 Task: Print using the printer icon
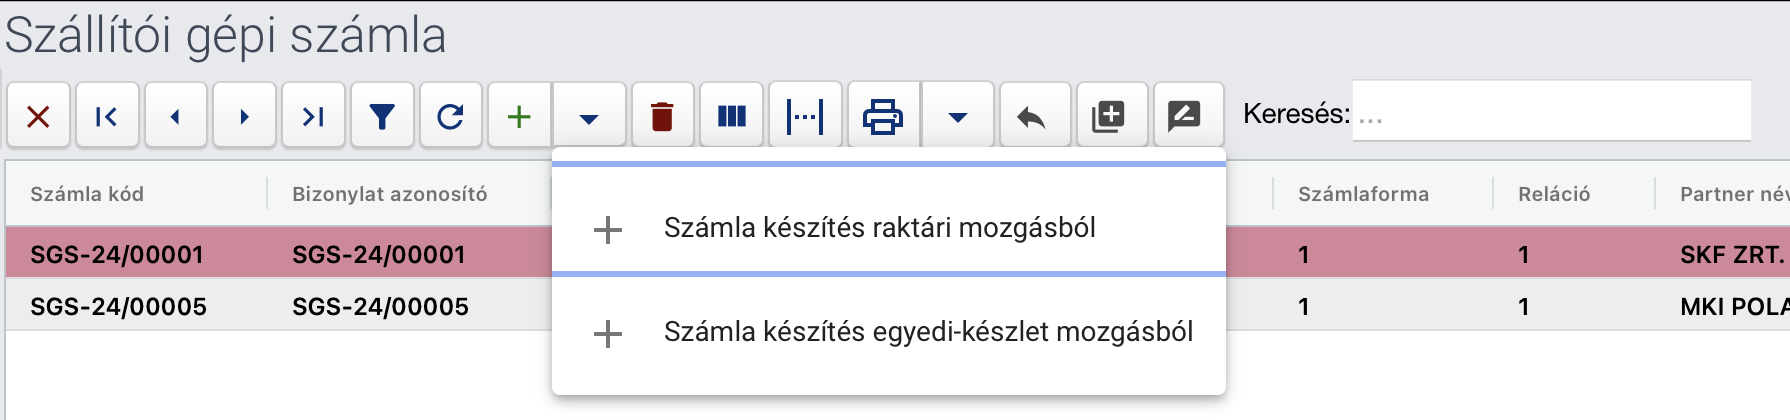point(883,116)
